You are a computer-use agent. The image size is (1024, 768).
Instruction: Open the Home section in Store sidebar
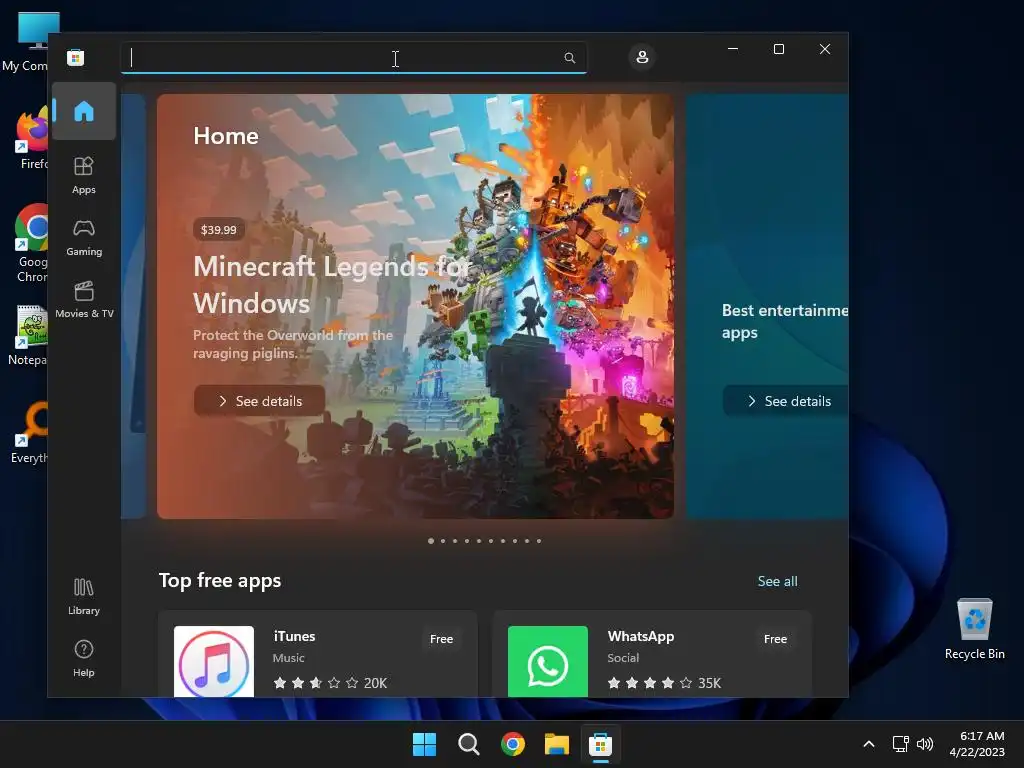(x=84, y=111)
